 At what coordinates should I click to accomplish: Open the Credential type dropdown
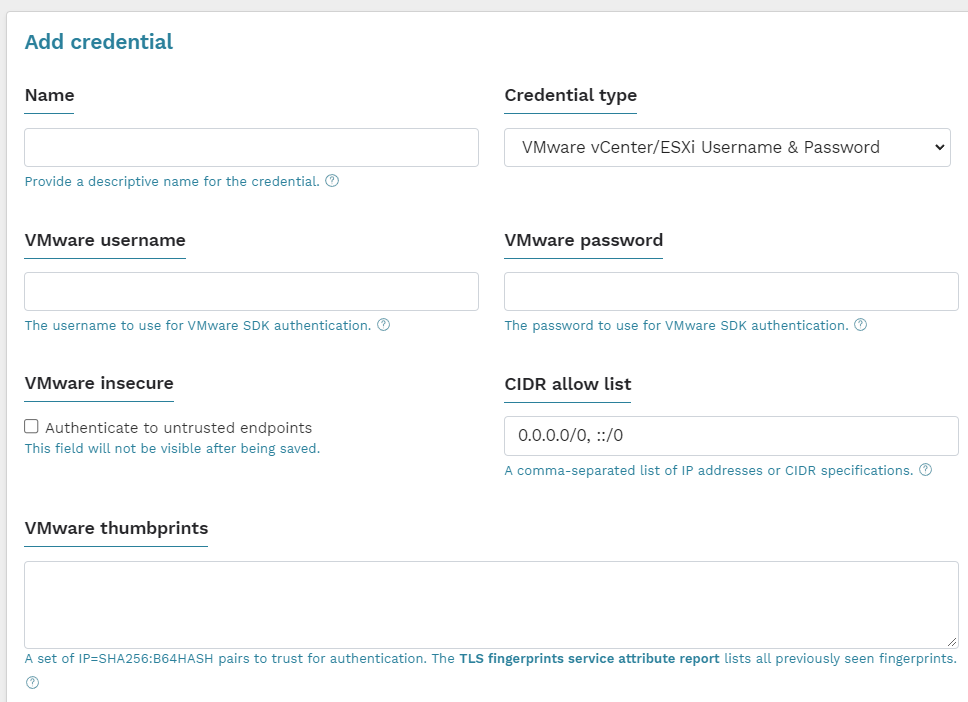coord(727,148)
